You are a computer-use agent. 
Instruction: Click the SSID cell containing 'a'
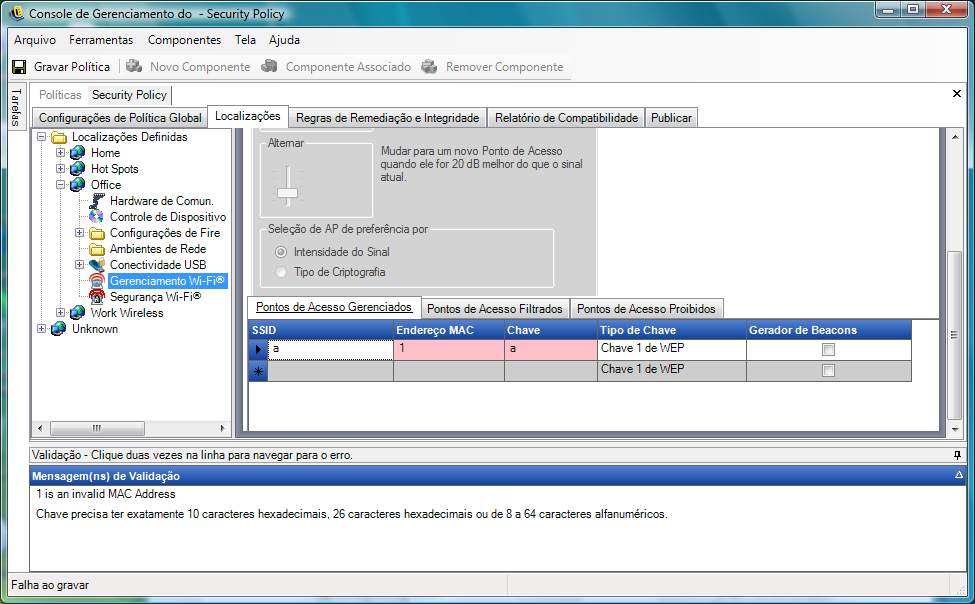(331, 350)
